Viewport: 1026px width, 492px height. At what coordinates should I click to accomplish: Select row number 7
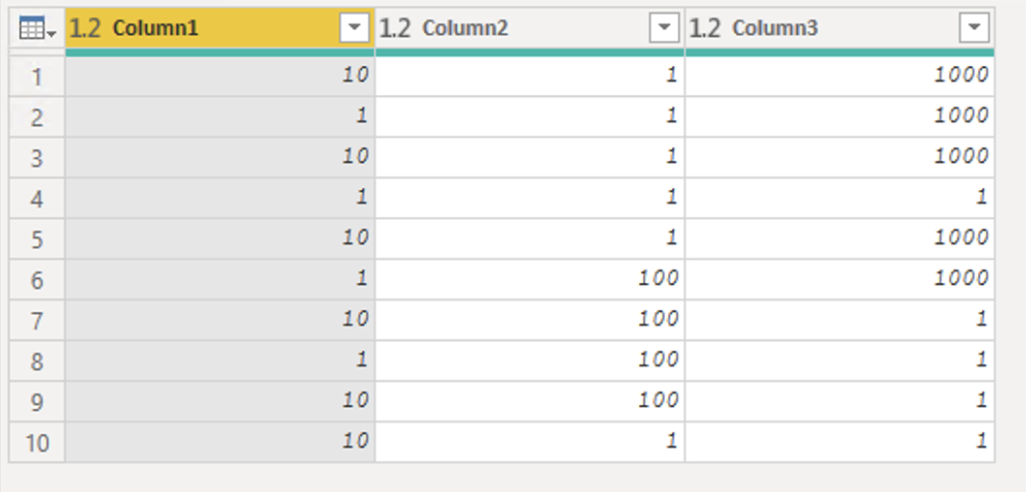[37, 321]
